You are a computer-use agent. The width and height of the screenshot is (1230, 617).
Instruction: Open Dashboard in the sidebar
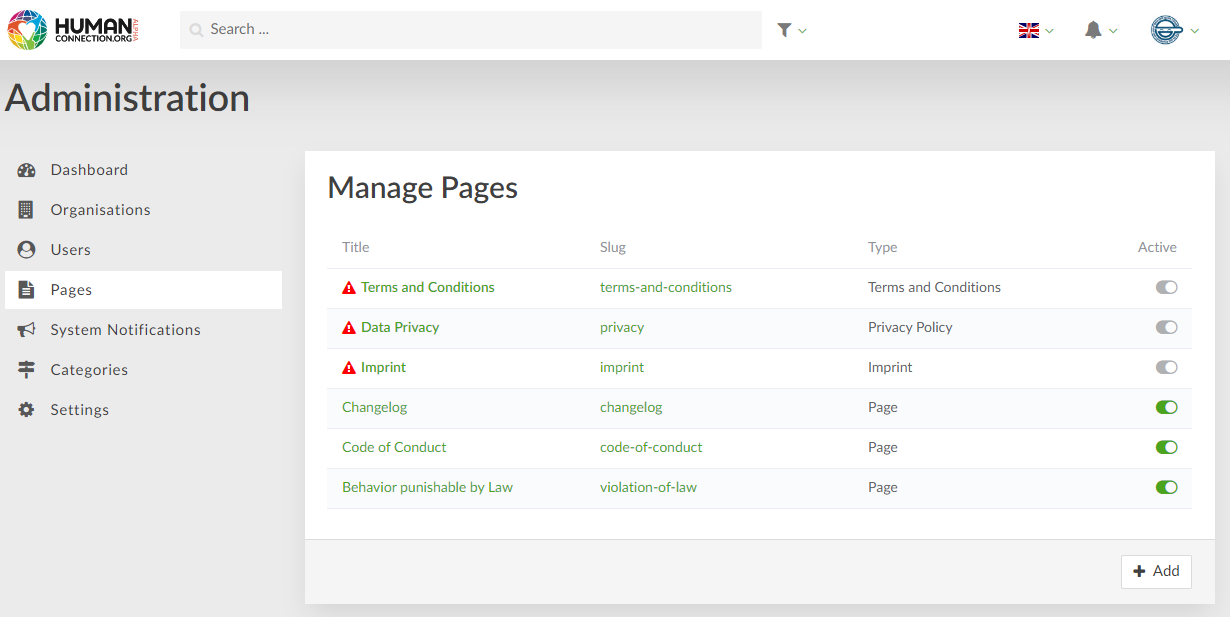[143, 170]
